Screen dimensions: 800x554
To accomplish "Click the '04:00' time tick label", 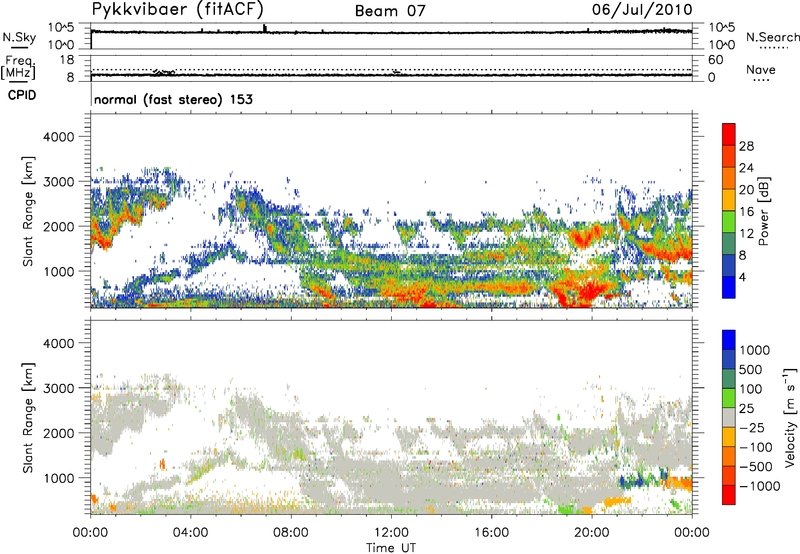I will tap(190, 533).
